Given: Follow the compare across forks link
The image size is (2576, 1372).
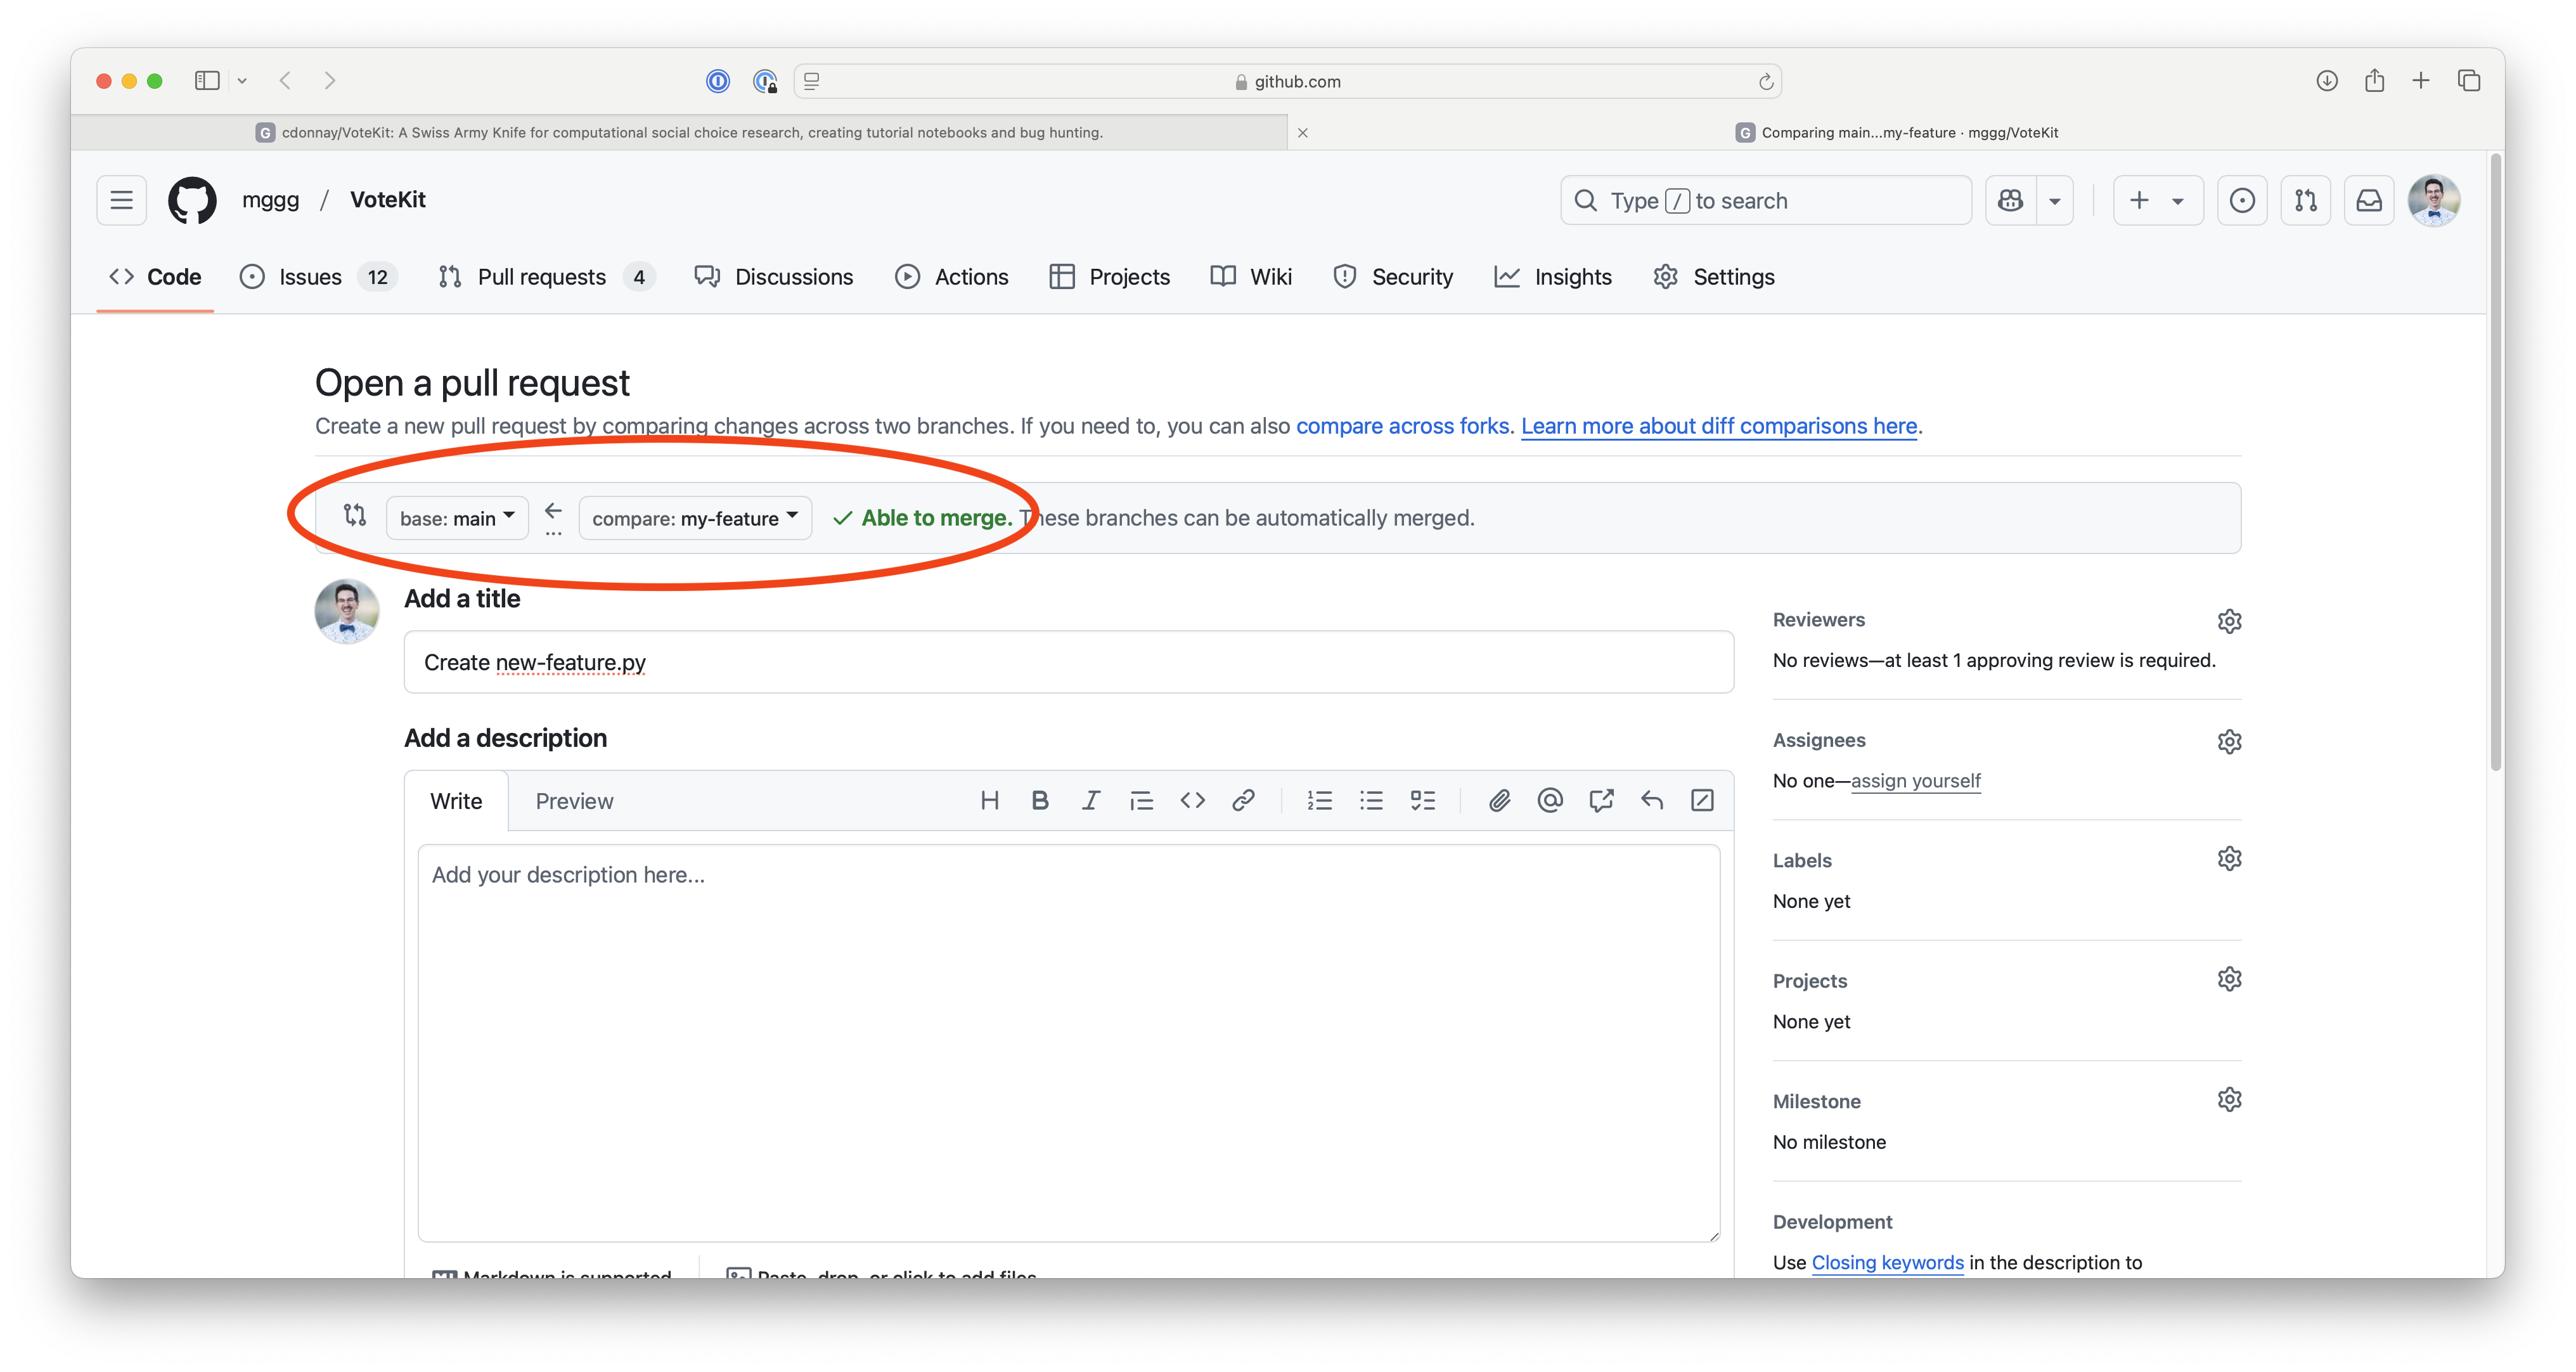Looking at the screenshot, I should [1403, 426].
